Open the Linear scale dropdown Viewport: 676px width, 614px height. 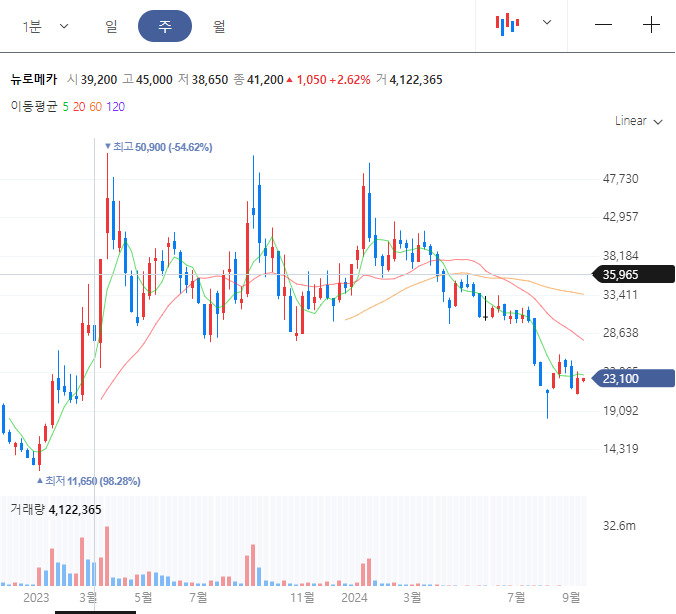(638, 121)
